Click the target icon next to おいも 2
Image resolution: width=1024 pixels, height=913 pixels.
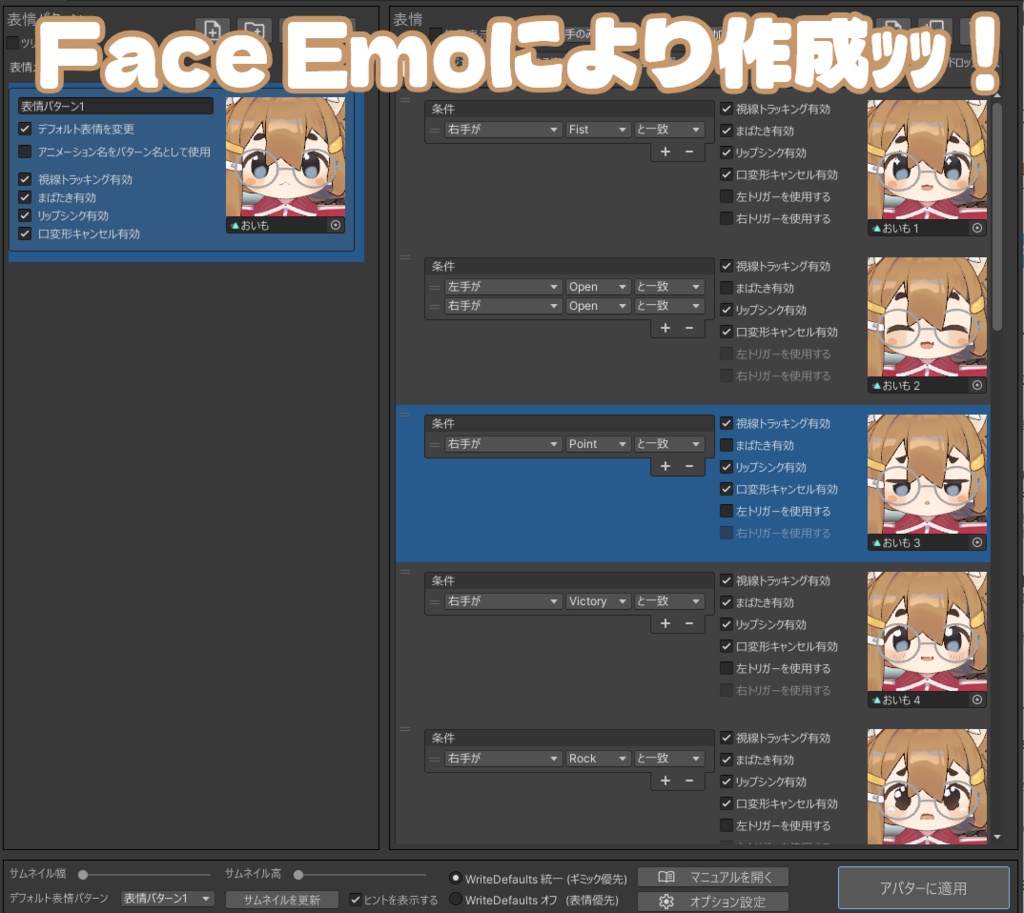click(x=977, y=385)
